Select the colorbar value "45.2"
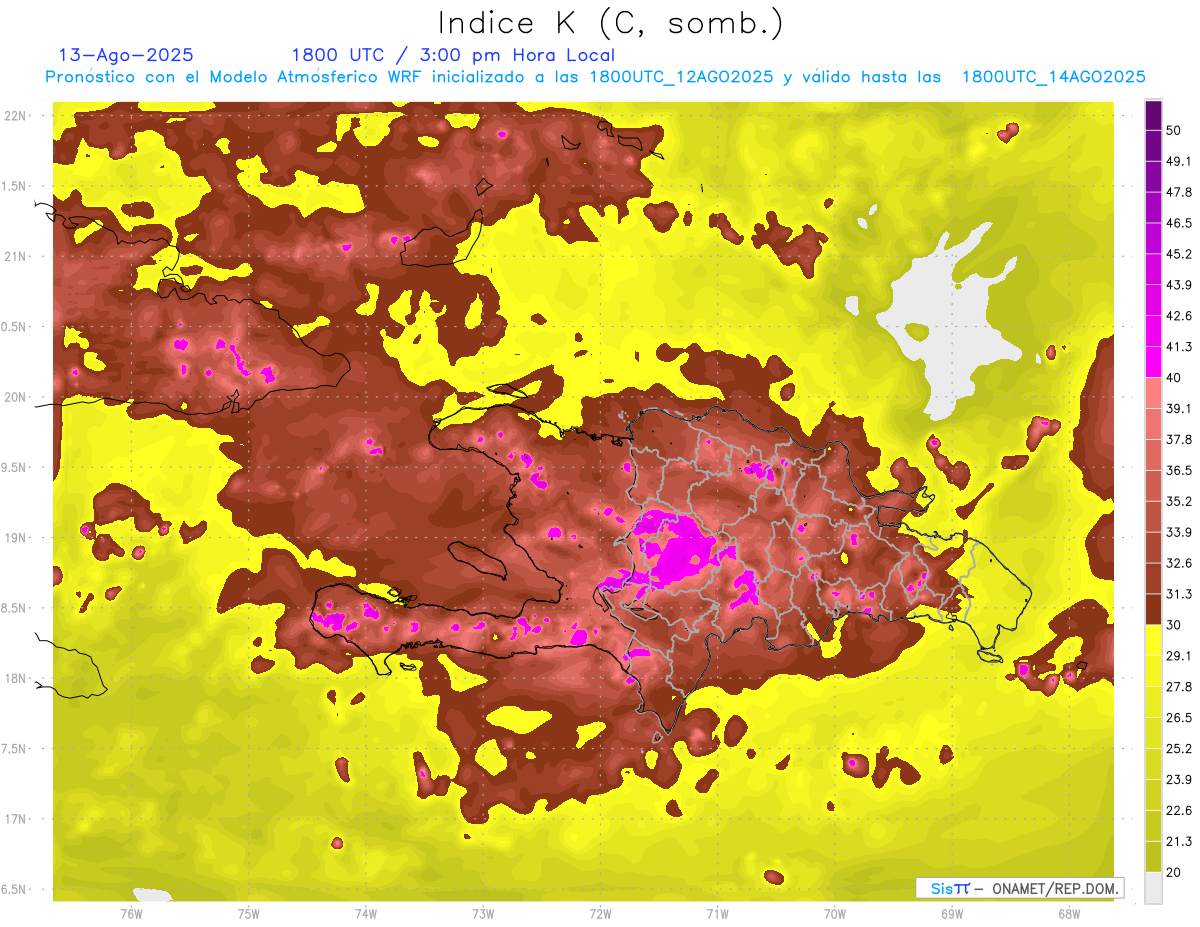The height and width of the screenshot is (927, 1200). pos(1179,255)
